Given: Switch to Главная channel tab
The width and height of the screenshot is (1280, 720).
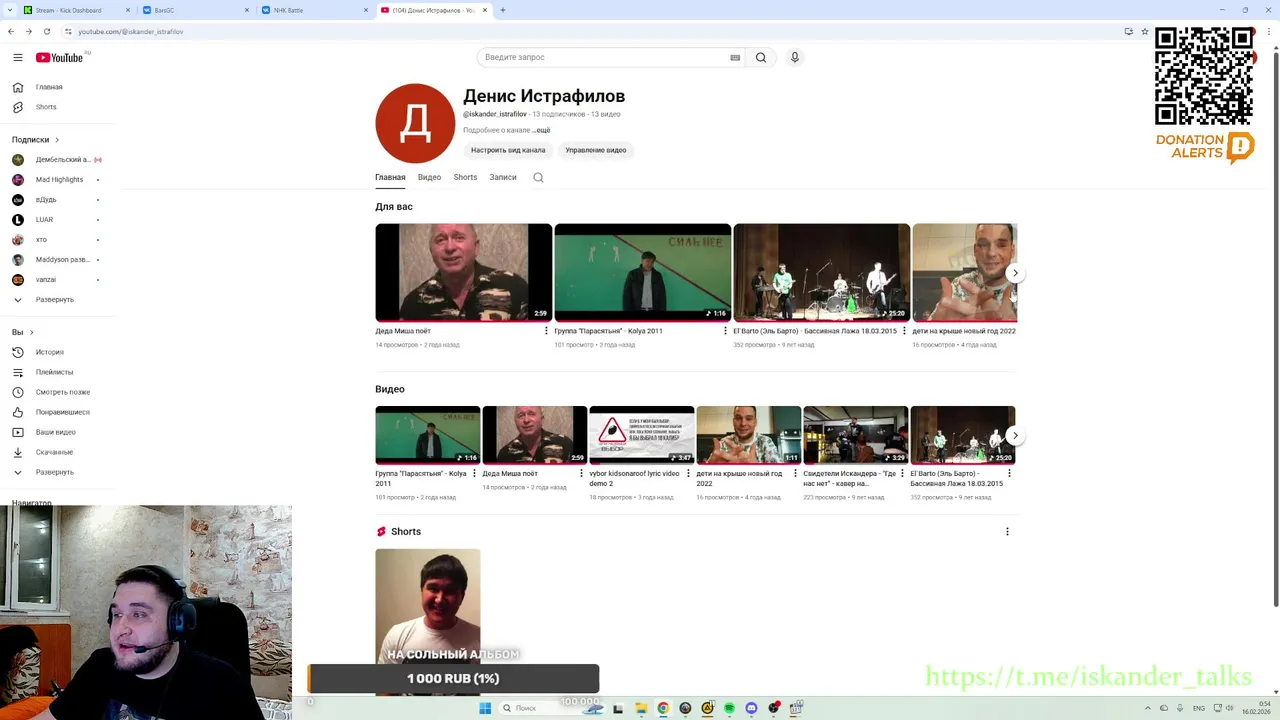Looking at the screenshot, I should coord(390,178).
